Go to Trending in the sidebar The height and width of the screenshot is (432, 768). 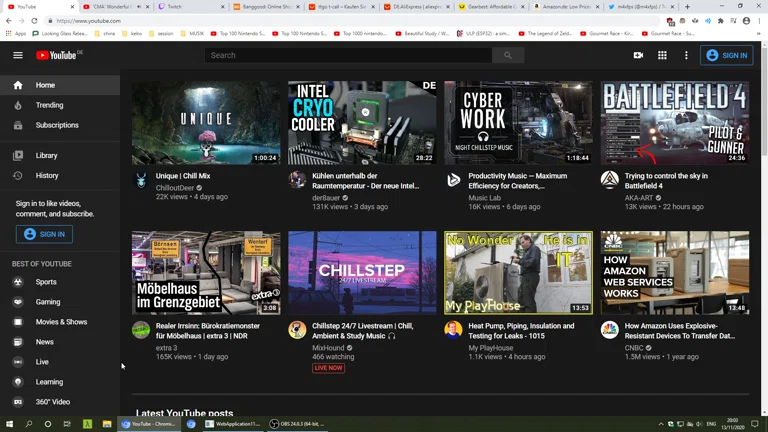pos(49,105)
